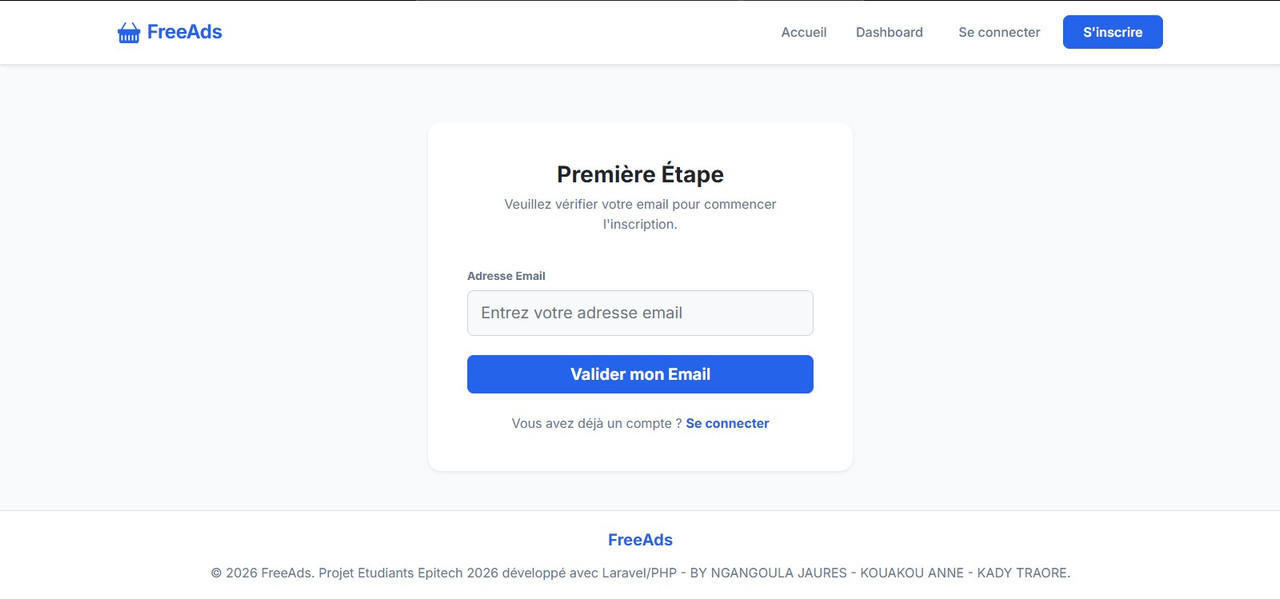Click the Vous avez déjà un compte text
This screenshot has width=1280, height=599.
596,423
